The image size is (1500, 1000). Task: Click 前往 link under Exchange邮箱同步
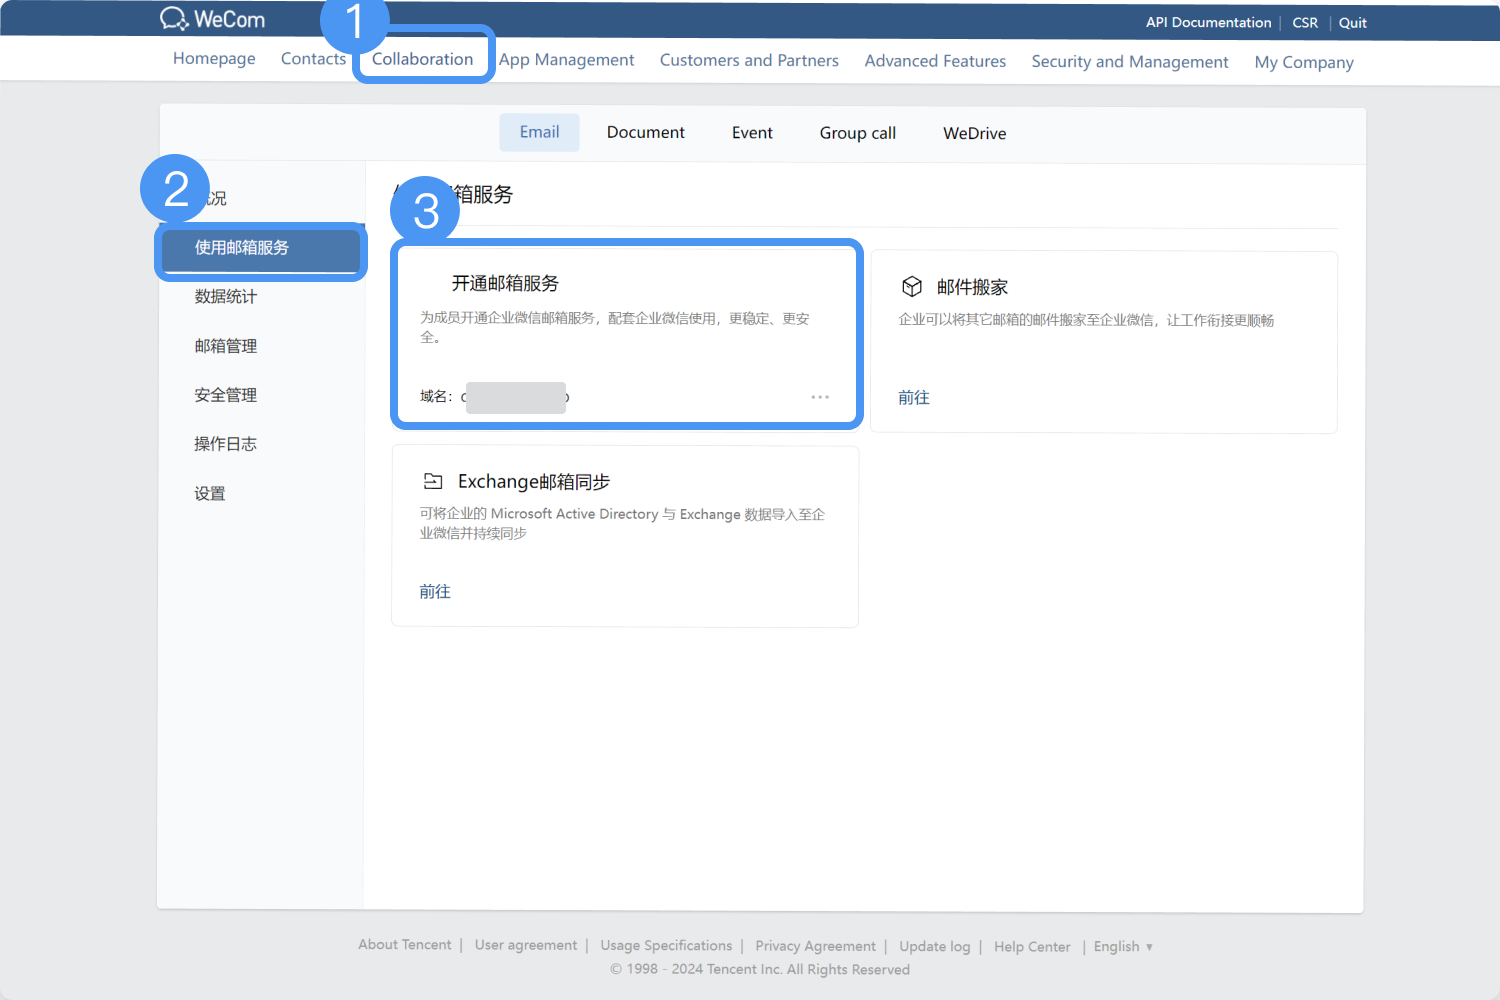point(435,591)
